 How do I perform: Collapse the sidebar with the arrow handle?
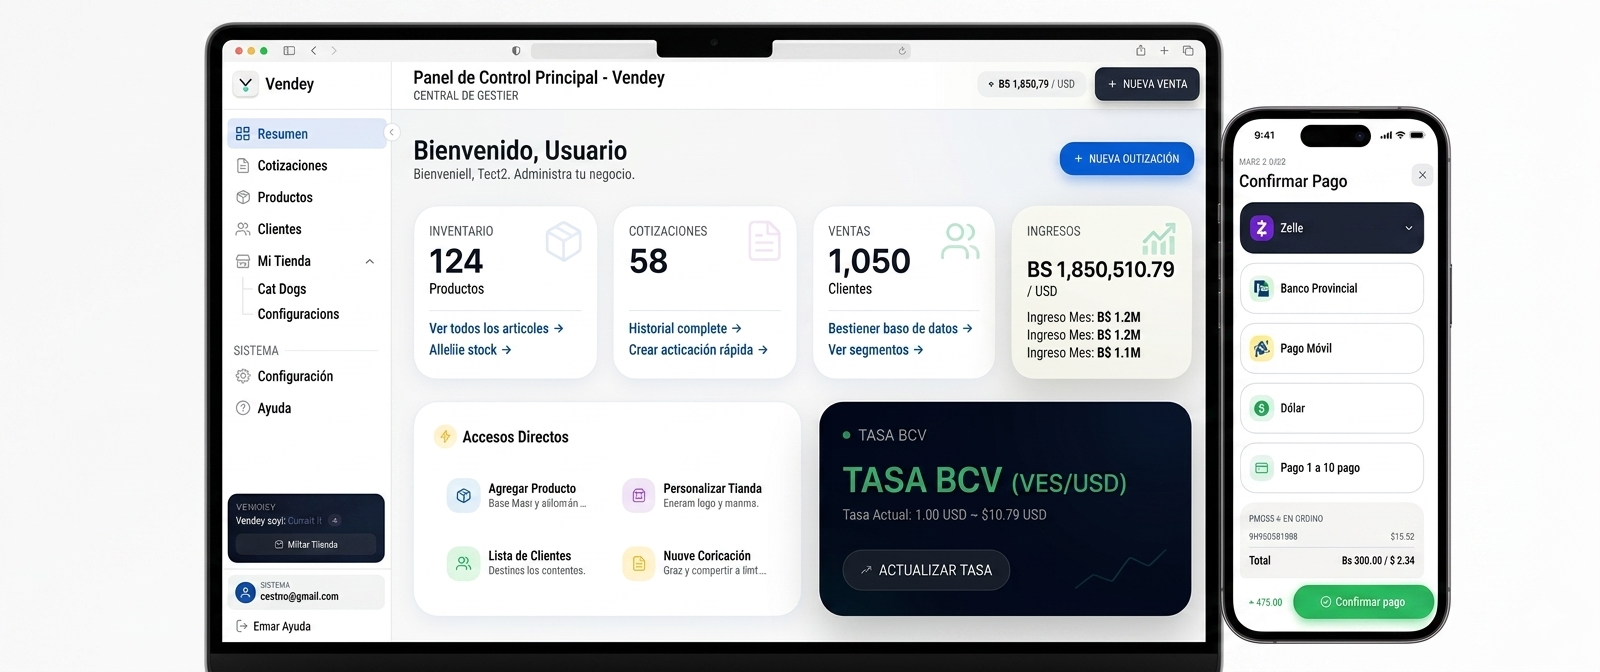392,132
